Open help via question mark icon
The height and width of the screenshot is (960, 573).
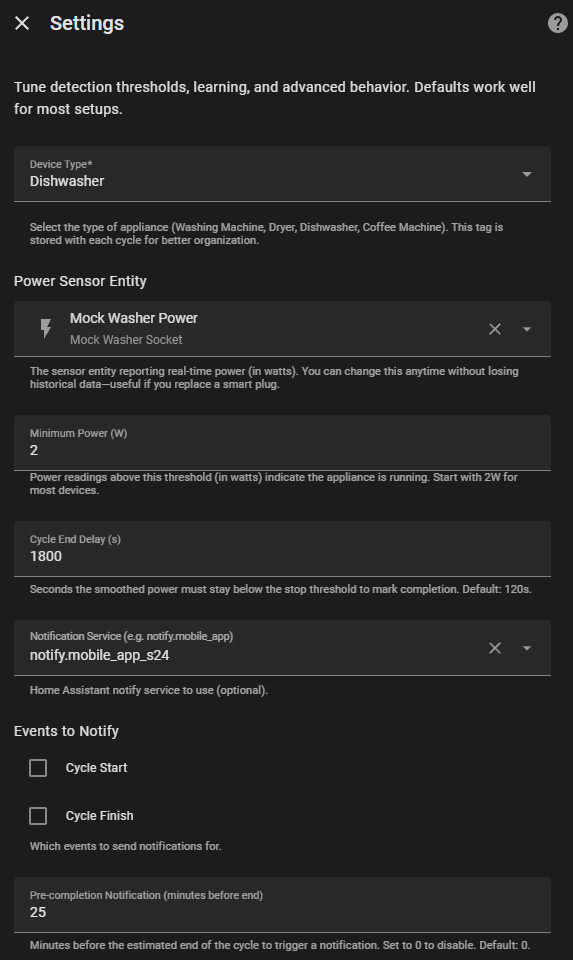pos(557,23)
